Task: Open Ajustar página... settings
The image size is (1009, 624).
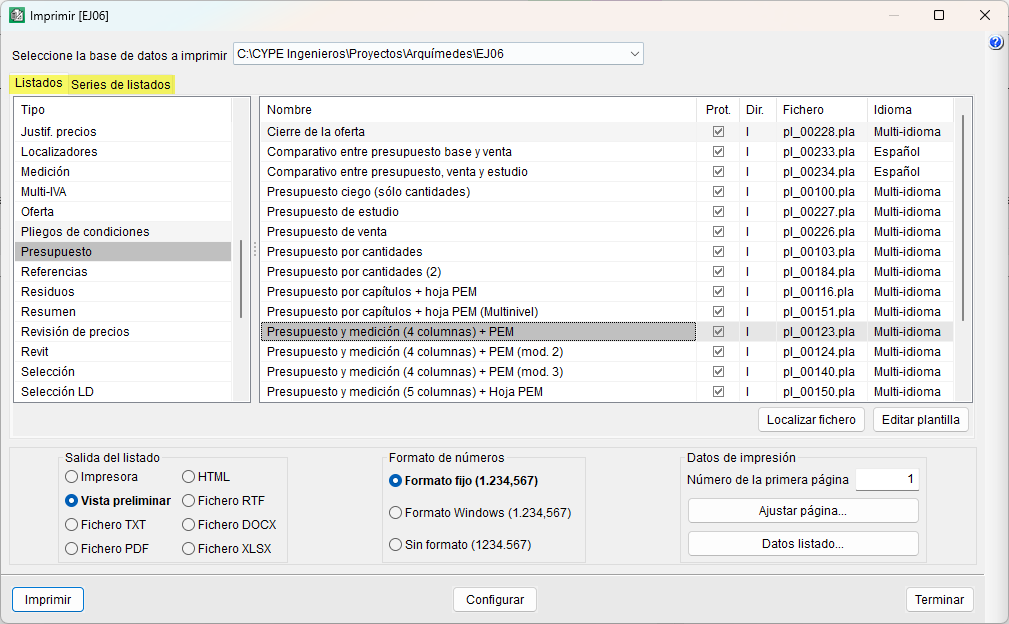Action: pyautogui.click(x=802, y=511)
